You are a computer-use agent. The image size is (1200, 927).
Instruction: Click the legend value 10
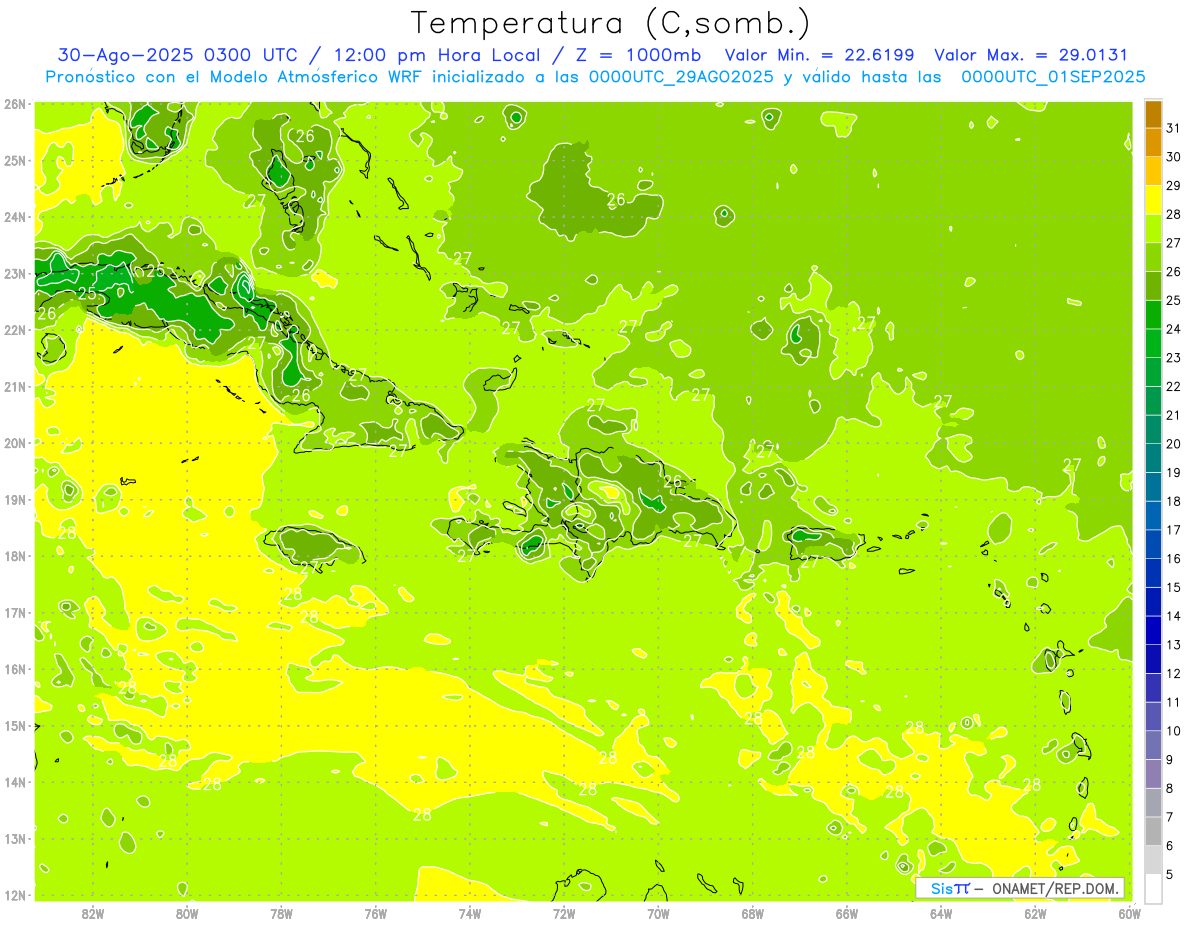coord(1174,731)
